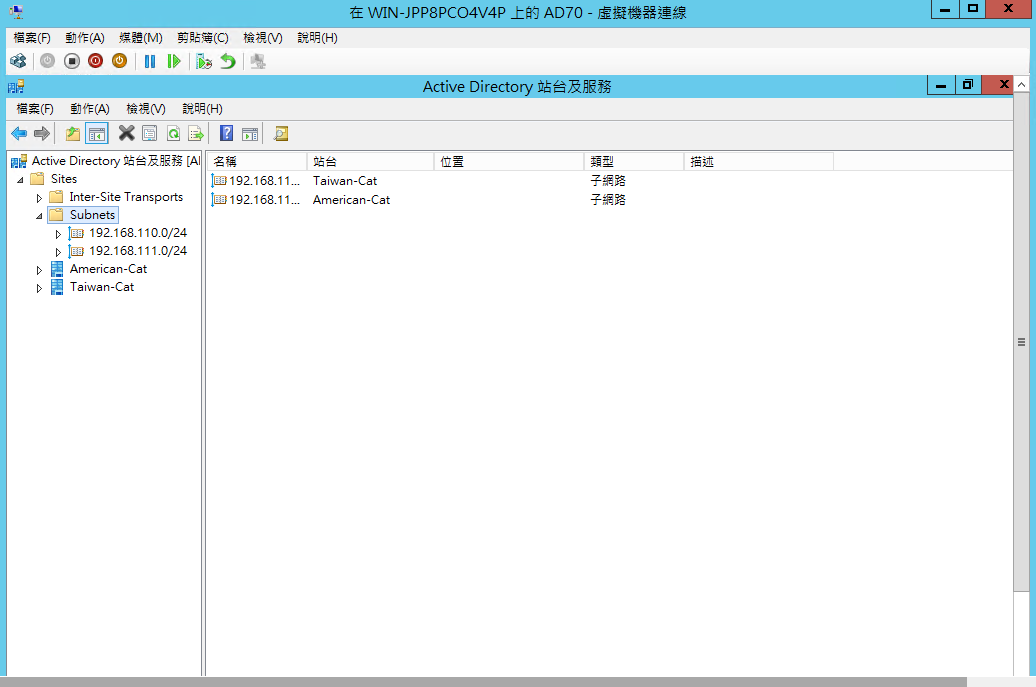Expand the 192.168.110.0/24 tree node
1036x687 pixels.
58,234
